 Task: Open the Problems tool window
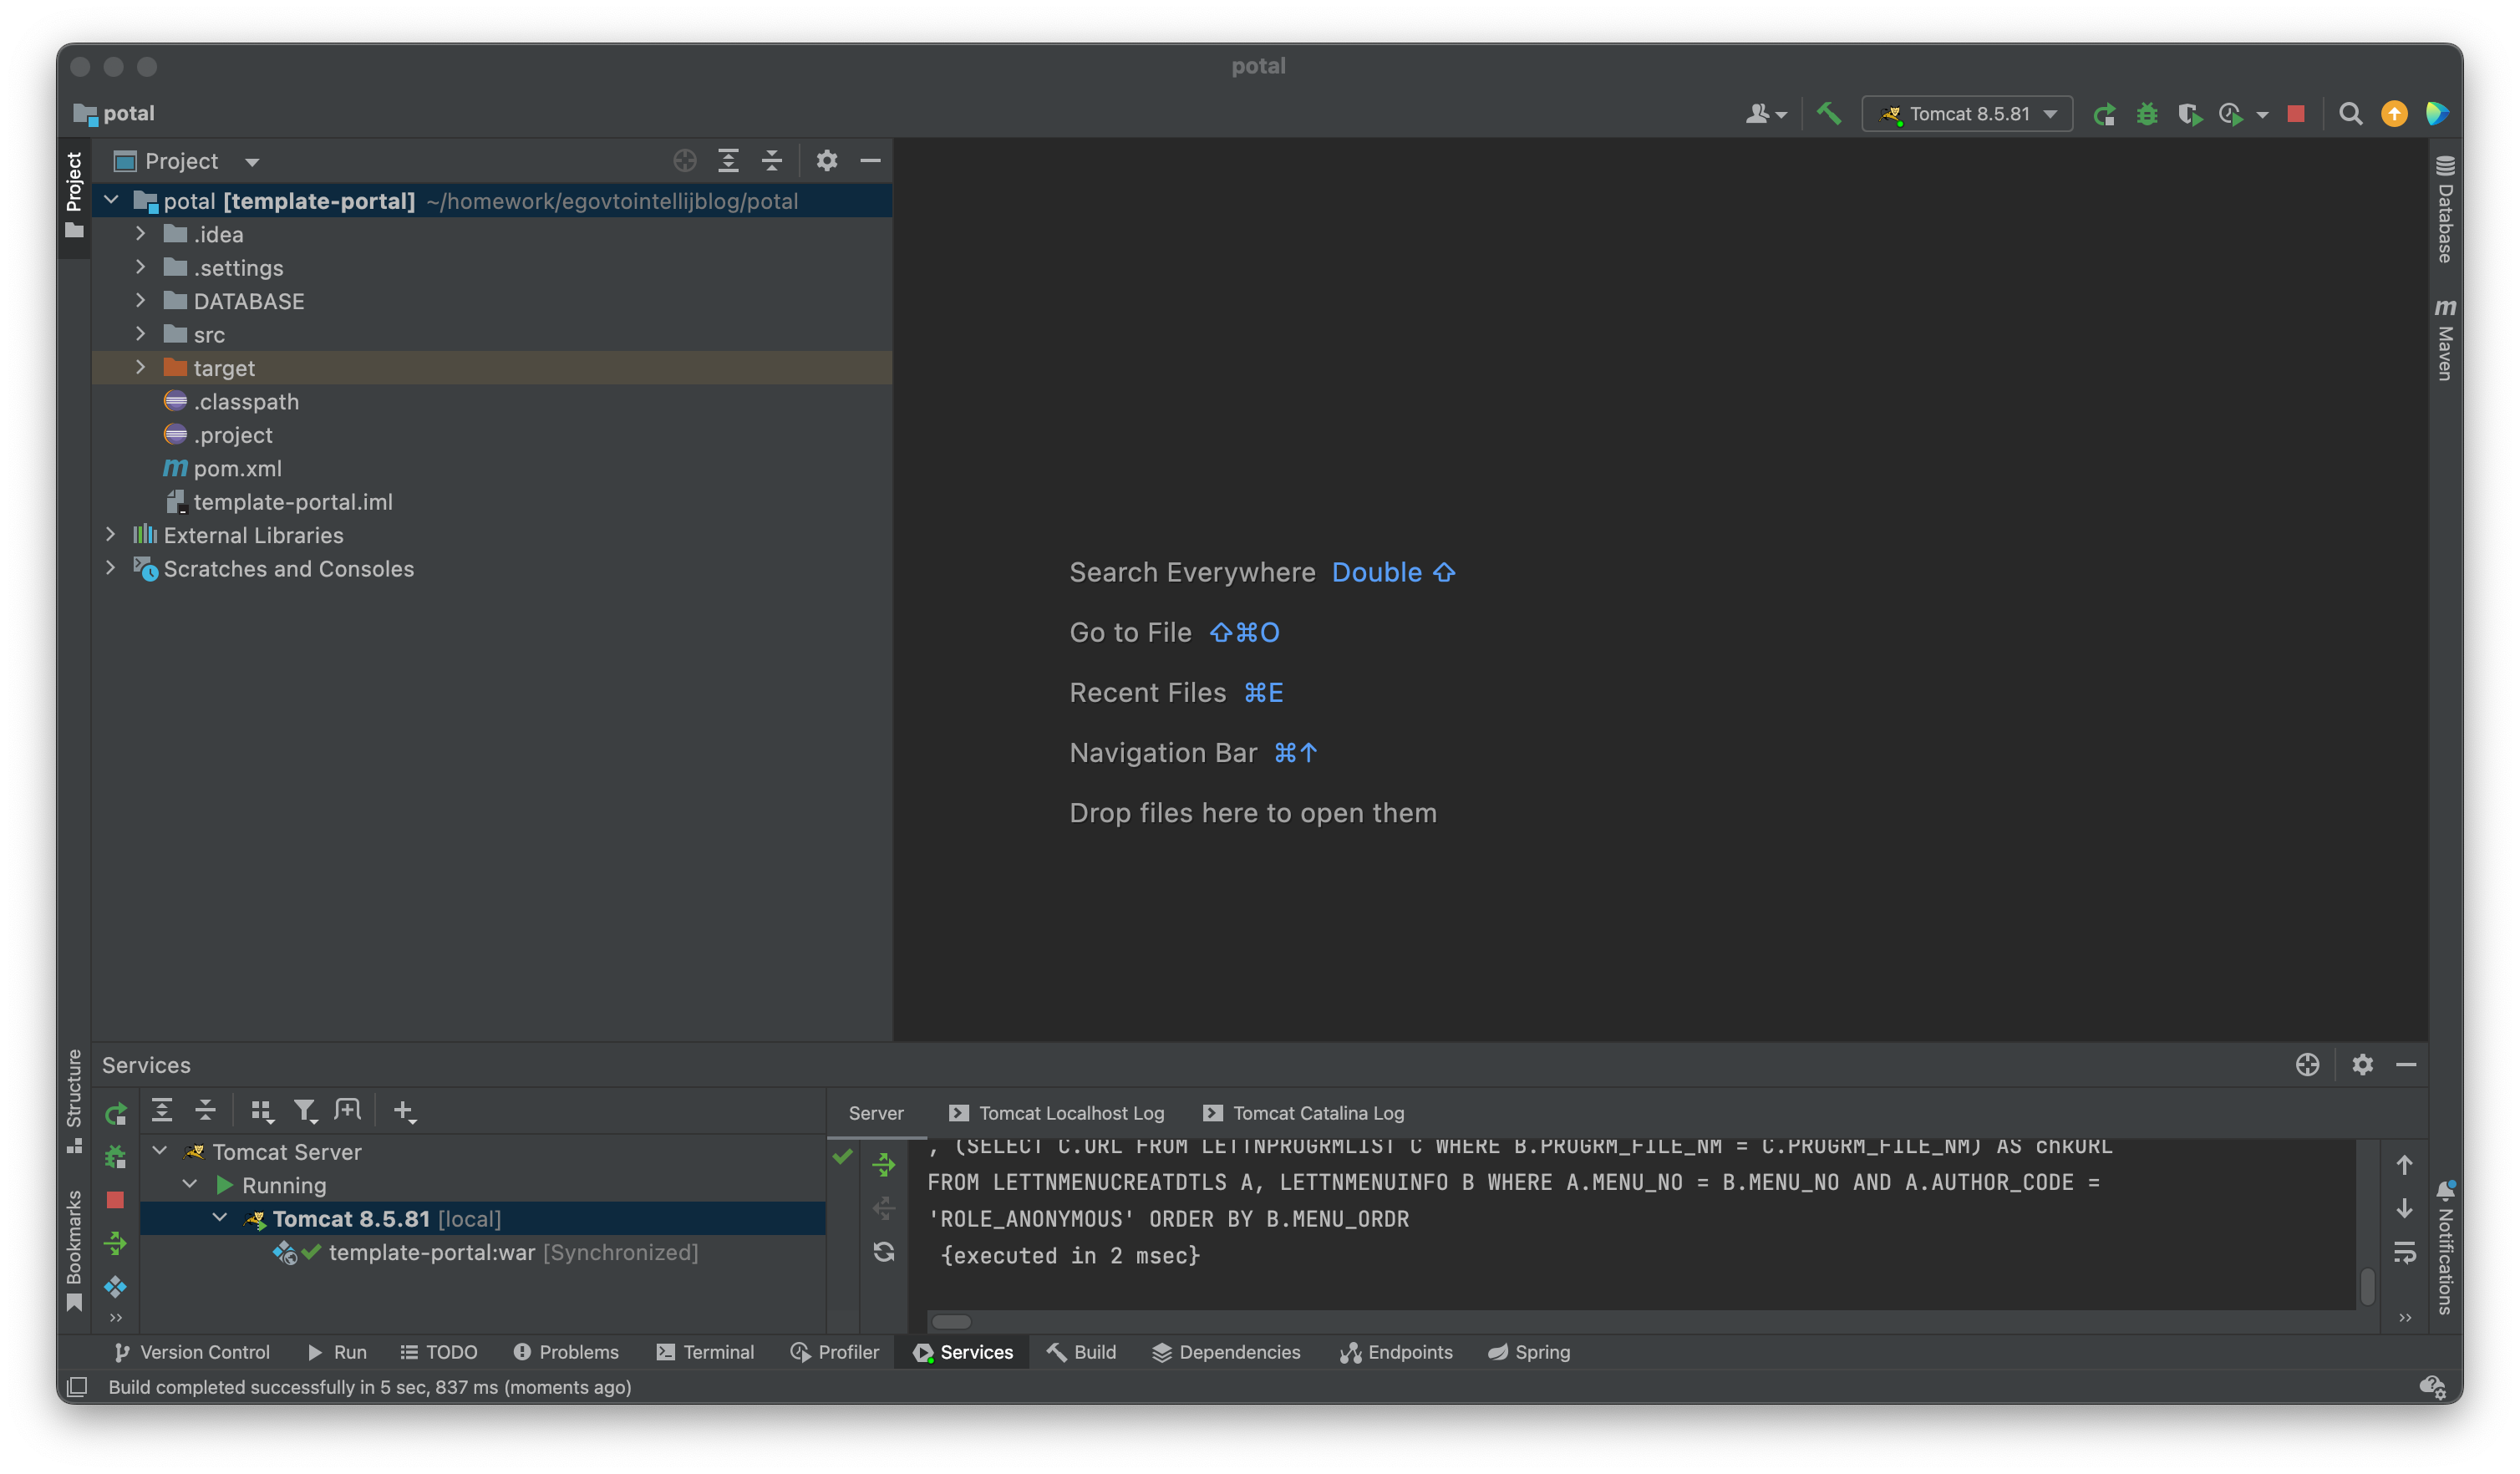pyautogui.click(x=566, y=1352)
